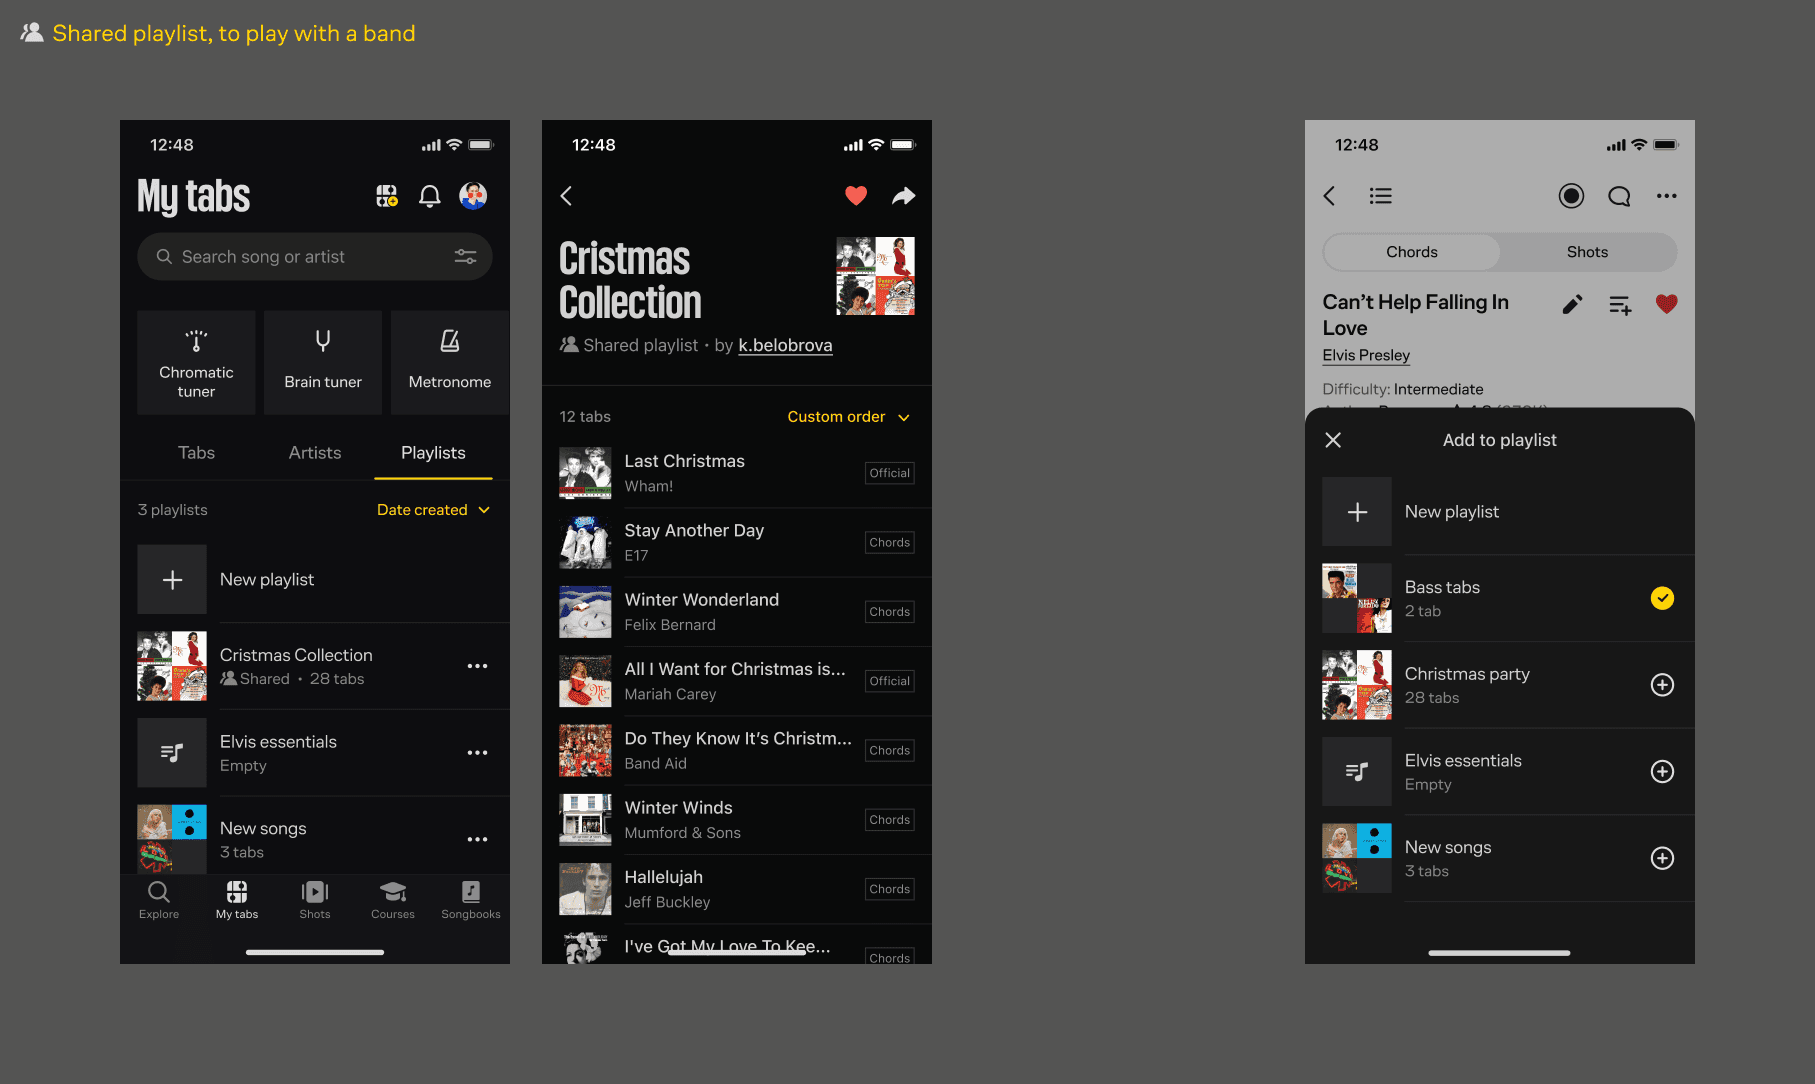Open All I Want for Christmas by Mariah Carey

(737, 681)
